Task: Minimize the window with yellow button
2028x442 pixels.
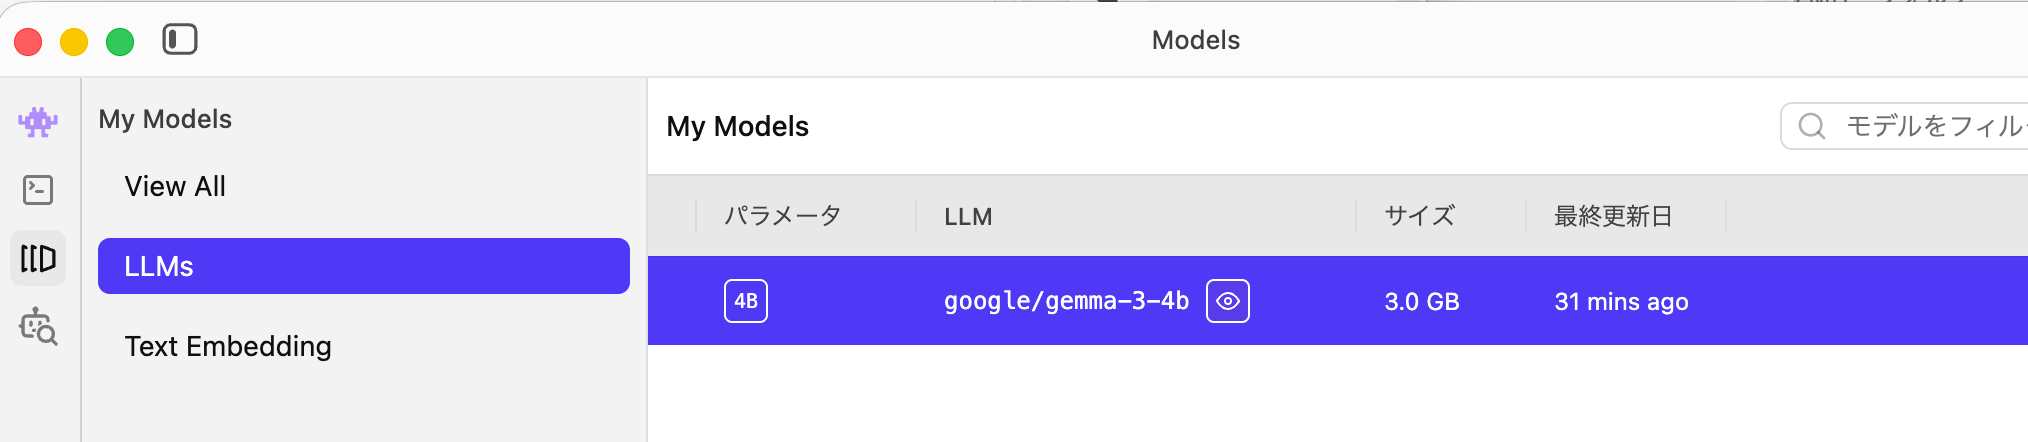Action: point(74,42)
